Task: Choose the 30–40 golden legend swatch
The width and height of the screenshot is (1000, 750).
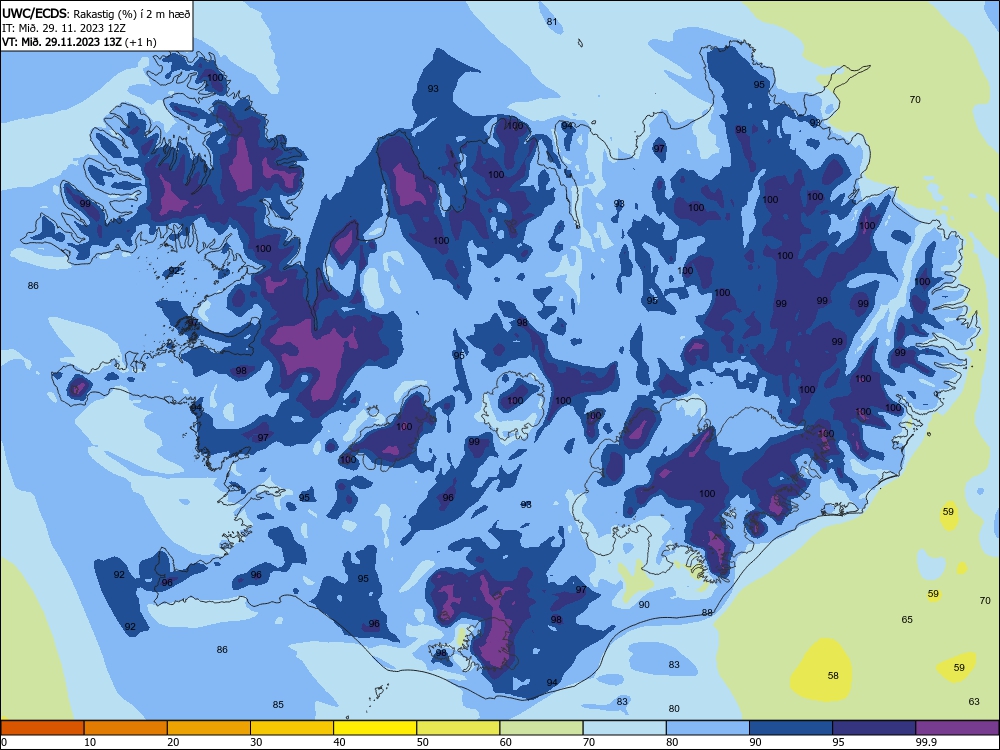Action: 292,728
